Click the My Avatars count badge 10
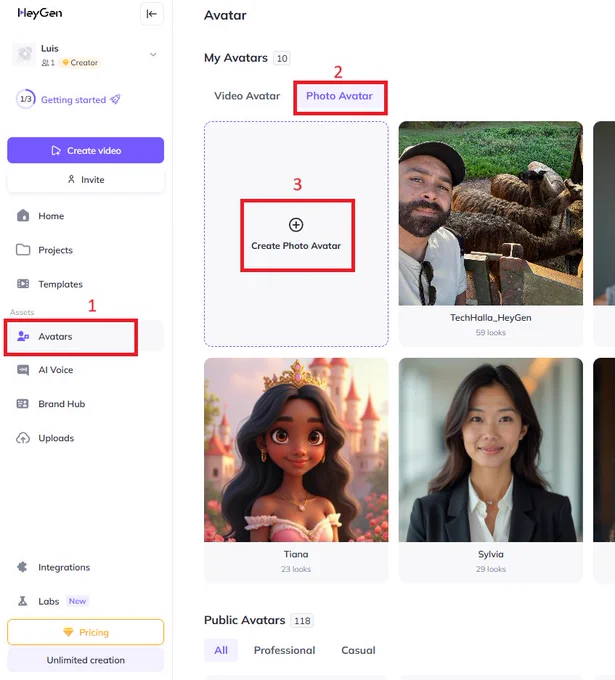 (282, 58)
